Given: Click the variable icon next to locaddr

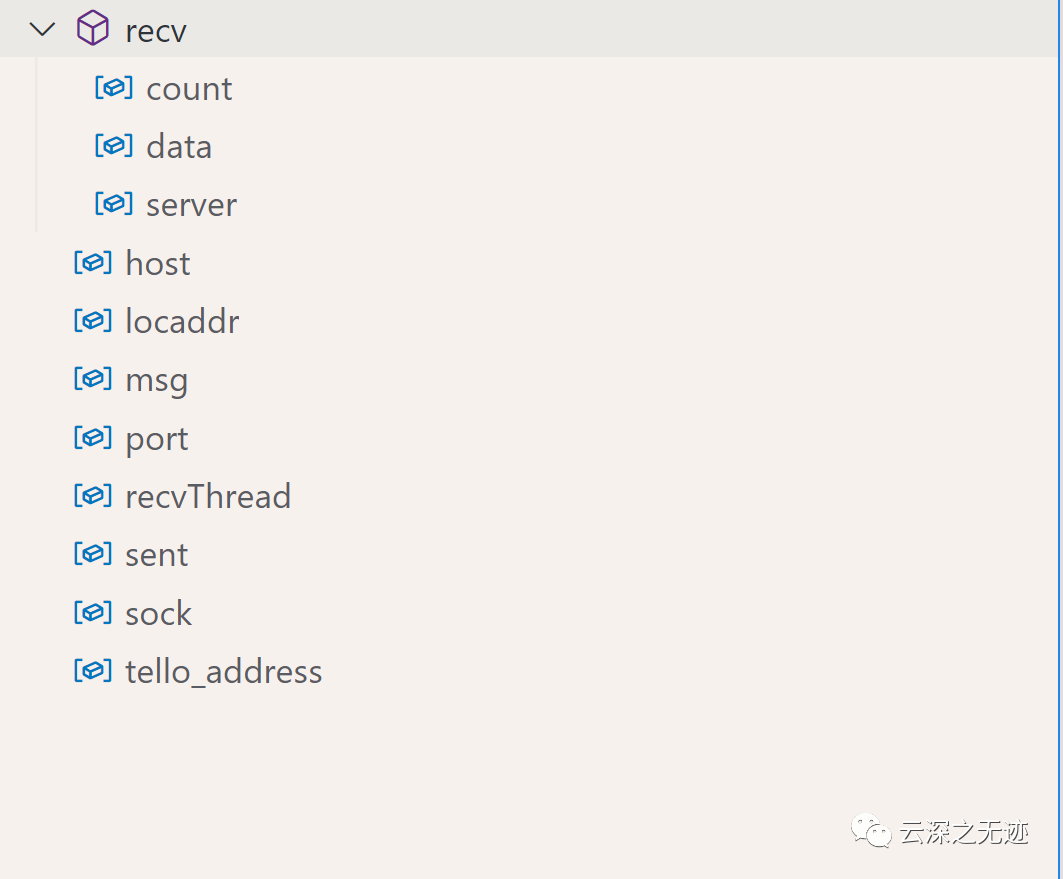Looking at the screenshot, I should tap(93, 321).
